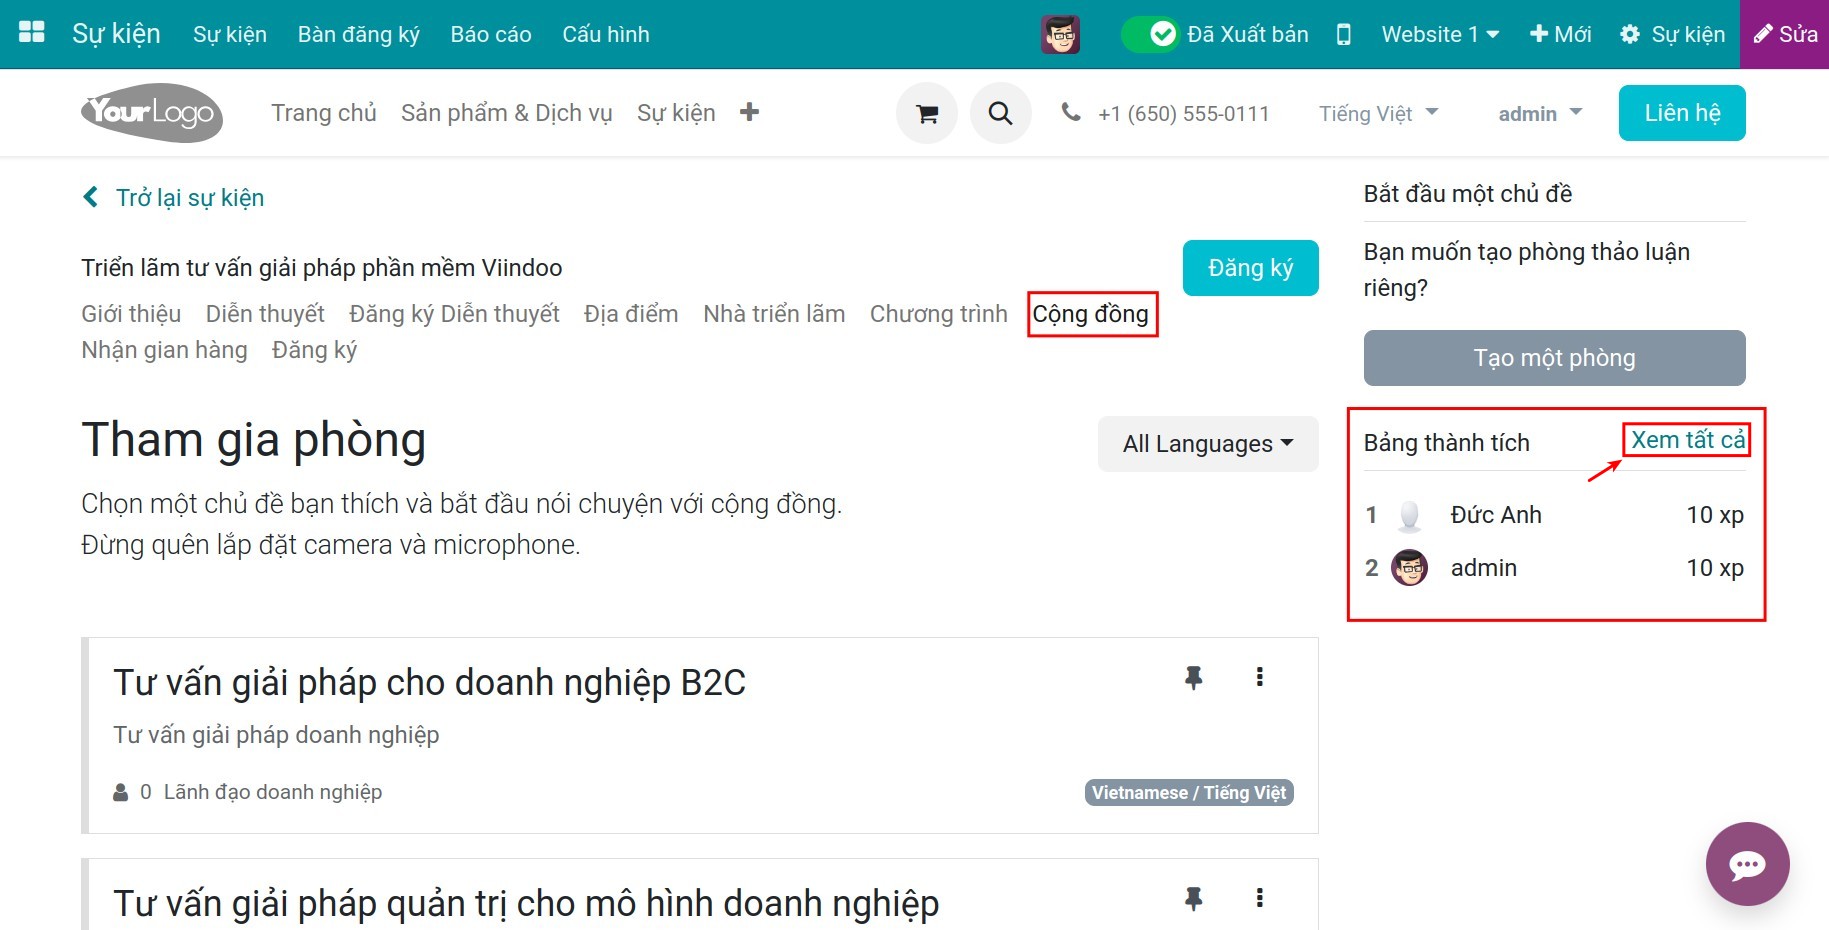This screenshot has width=1829, height=930.
Task: Click the user avatar in top bar
Action: (x=1060, y=34)
